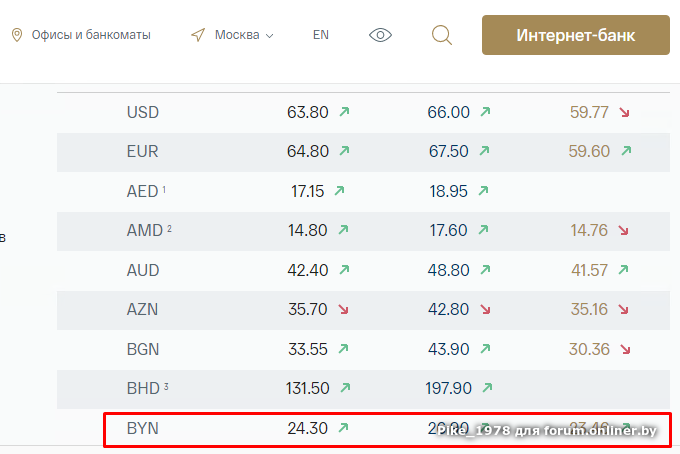680x454 pixels.
Task: Click the AUD buy rate 42.40
Action: (307, 270)
